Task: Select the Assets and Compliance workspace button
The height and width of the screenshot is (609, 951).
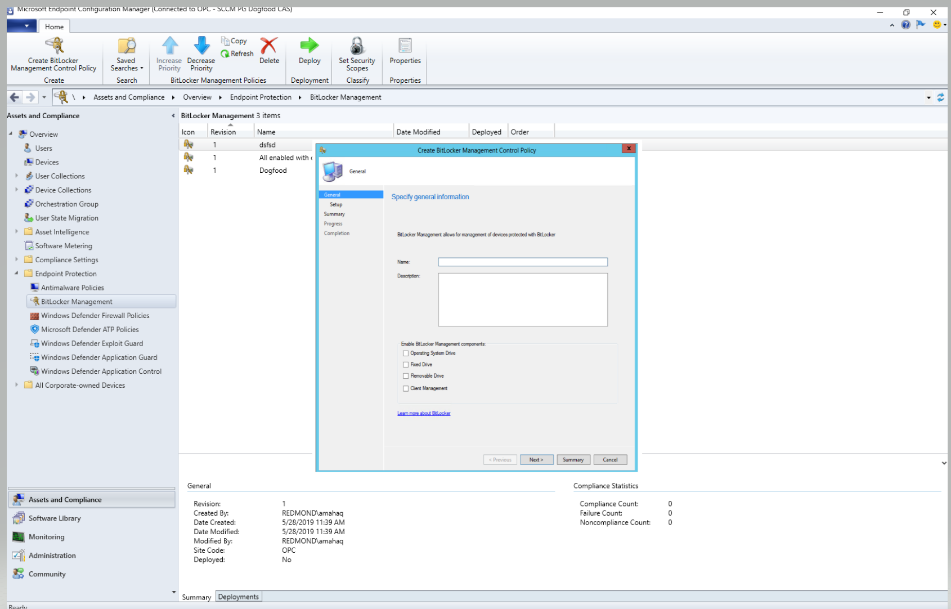Action: [92, 500]
